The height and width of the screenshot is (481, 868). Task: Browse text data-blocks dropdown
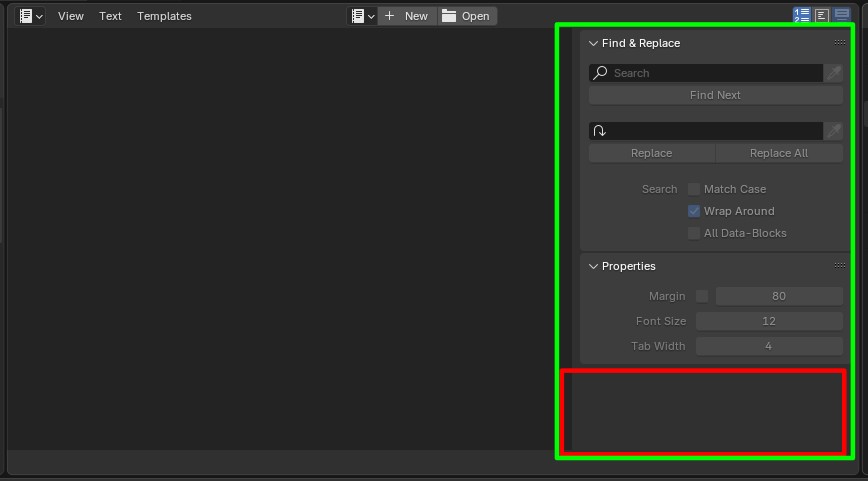pos(363,16)
